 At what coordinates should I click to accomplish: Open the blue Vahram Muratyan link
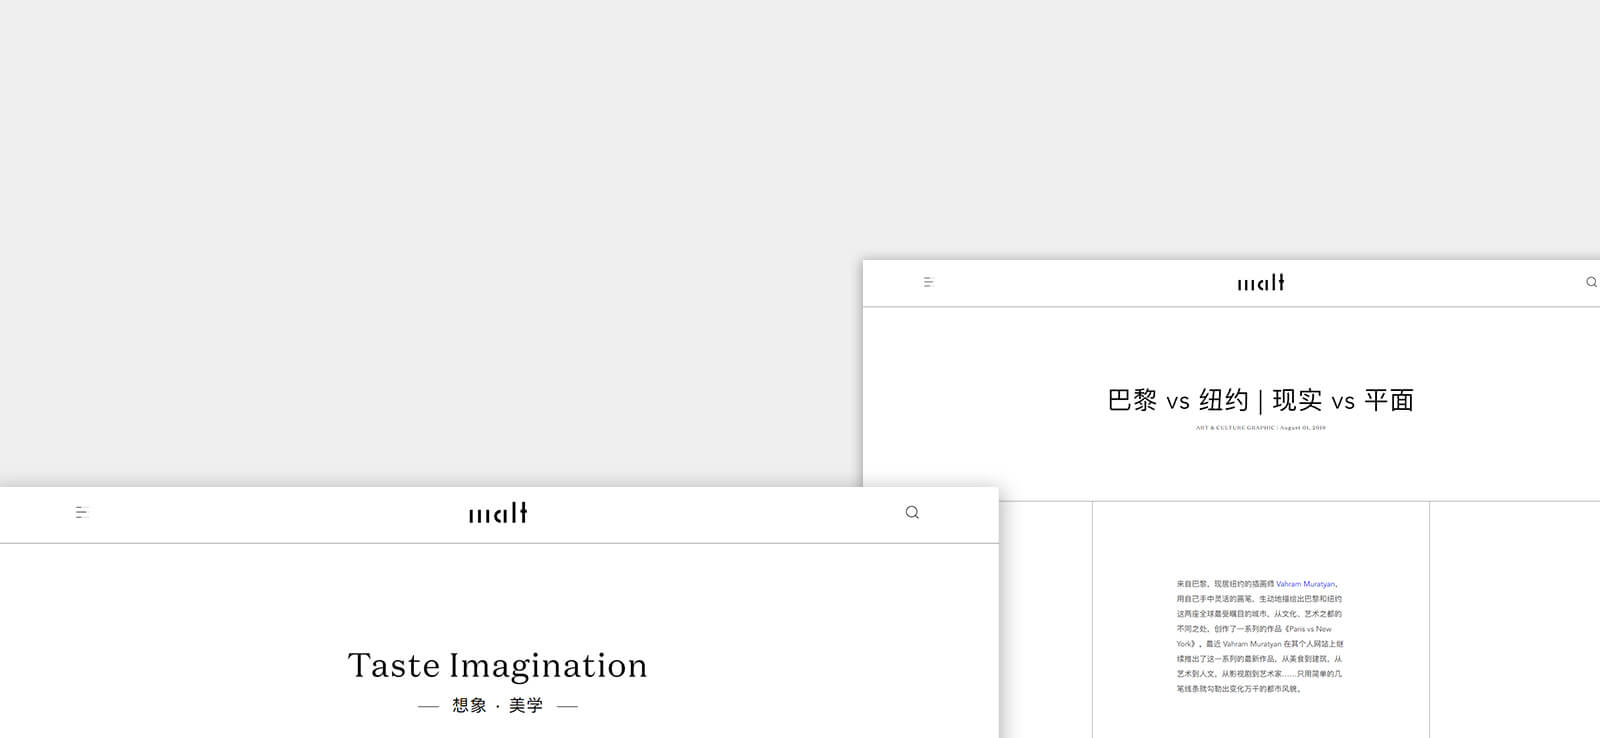1305,584
